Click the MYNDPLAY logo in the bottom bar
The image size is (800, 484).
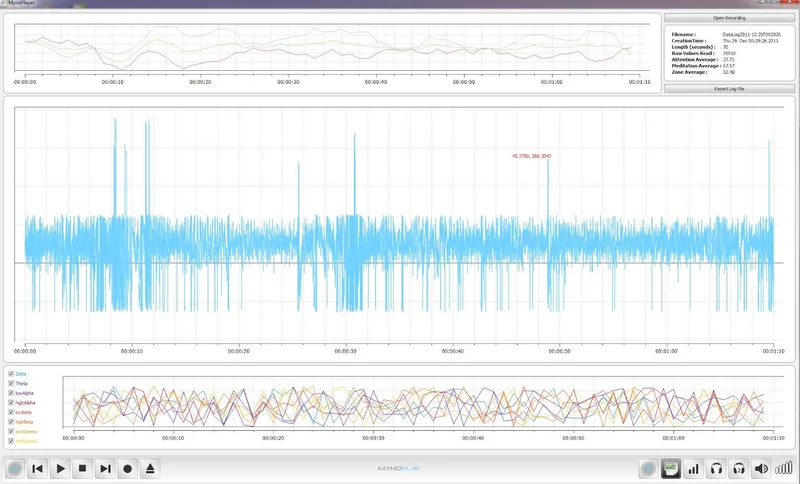(x=399, y=468)
